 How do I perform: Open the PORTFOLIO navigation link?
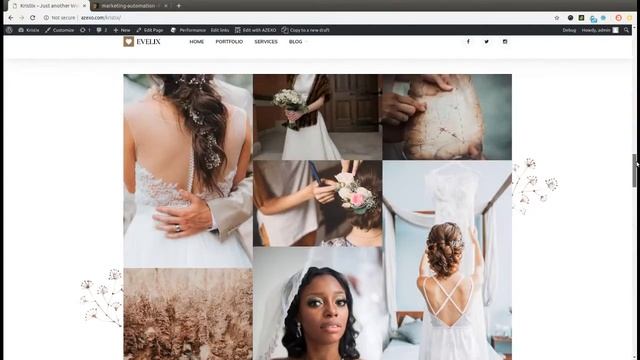click(229, 42)
